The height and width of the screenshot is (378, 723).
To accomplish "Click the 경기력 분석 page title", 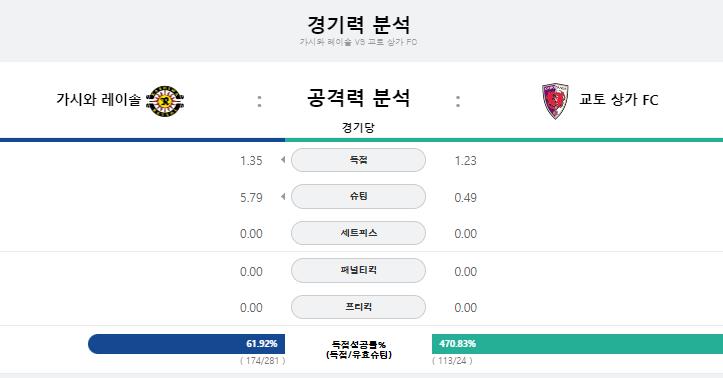I will click(x=358, y=24).
